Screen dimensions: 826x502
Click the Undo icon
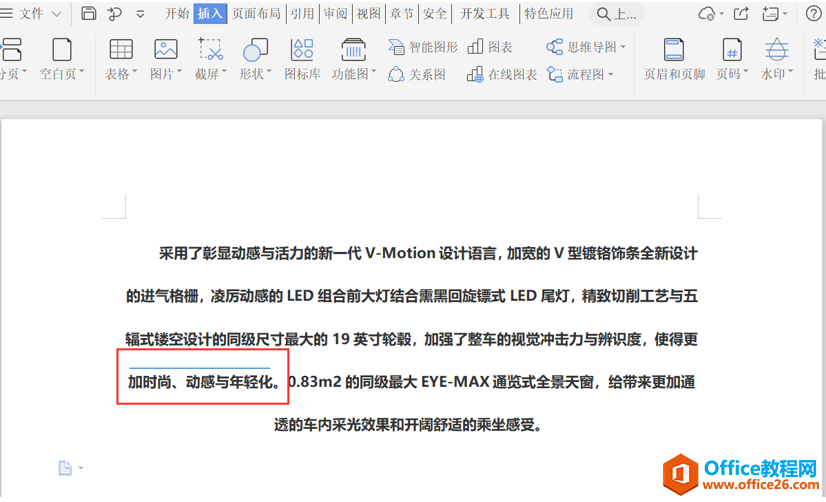114,14
